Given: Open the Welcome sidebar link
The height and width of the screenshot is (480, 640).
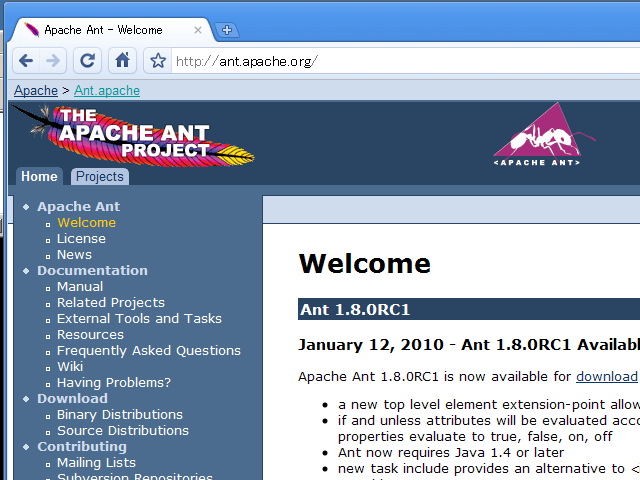Looking at the screenshot, I should tap(86, 222).
